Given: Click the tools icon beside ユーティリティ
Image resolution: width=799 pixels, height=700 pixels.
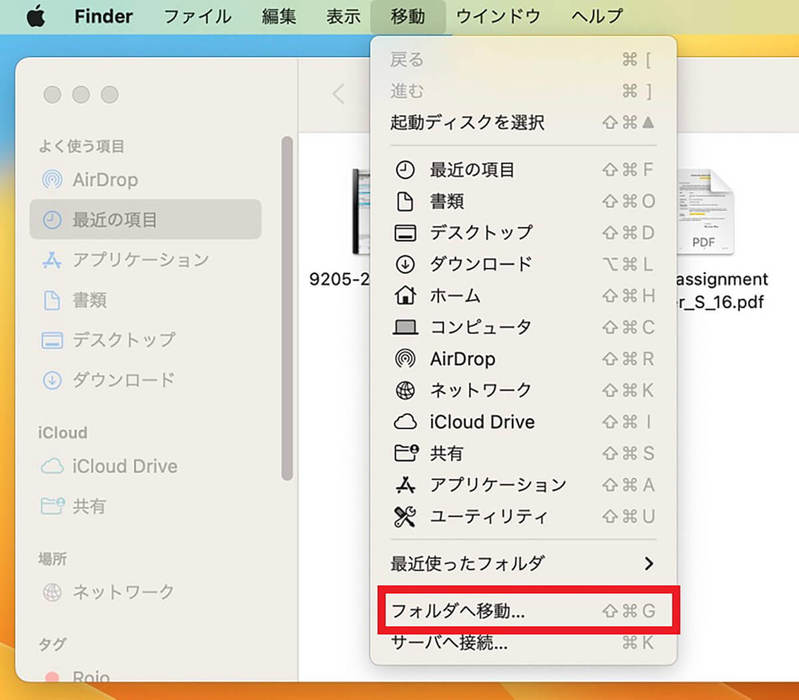Looking at the screenshot, I should pos(405,516).
